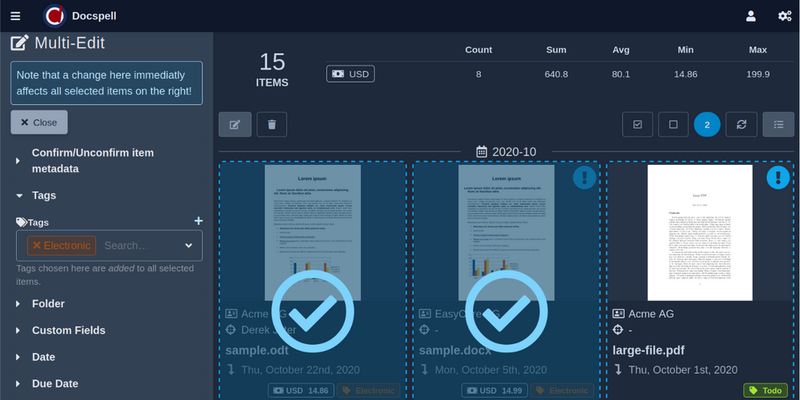Click the Max value 199.9
This screenshot has width=800, height=400.
758,74
